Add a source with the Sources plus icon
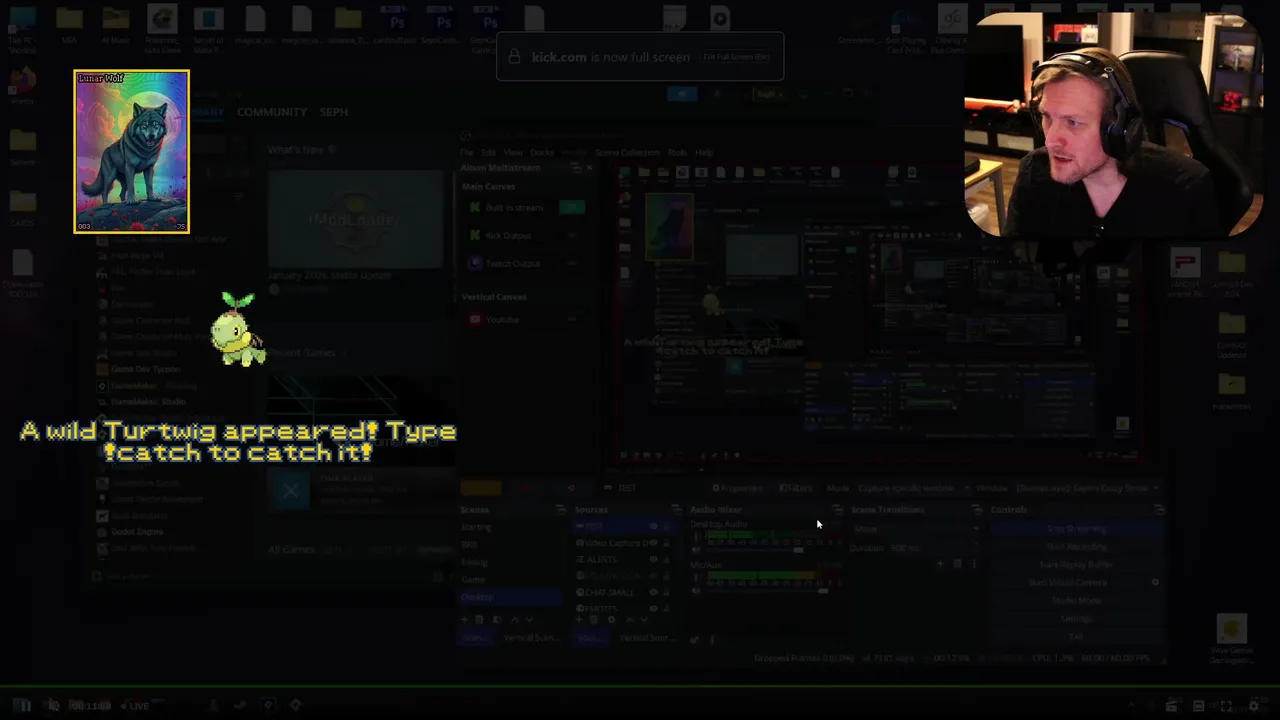 579,620
